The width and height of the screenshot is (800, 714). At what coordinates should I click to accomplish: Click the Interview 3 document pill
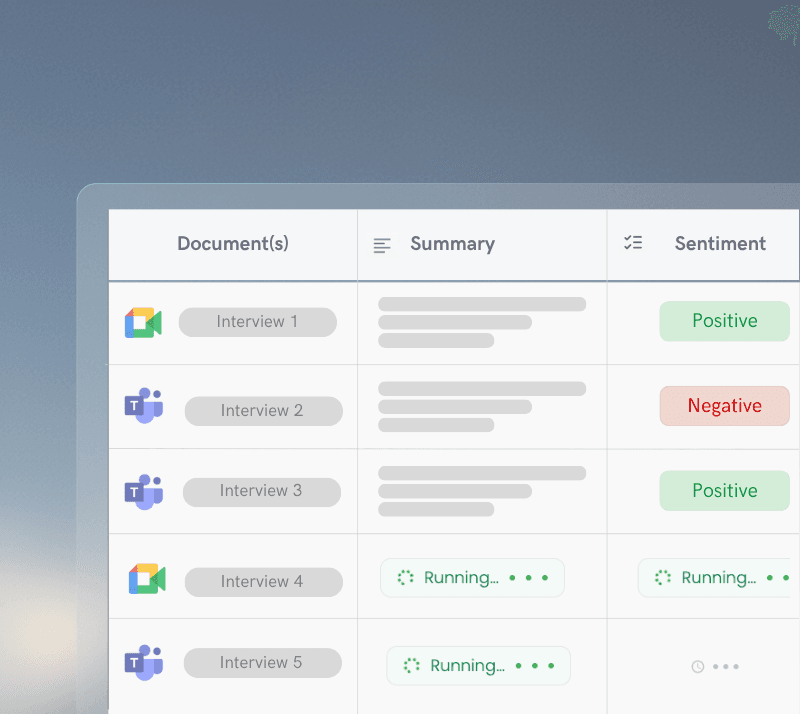tap(261, 491)
